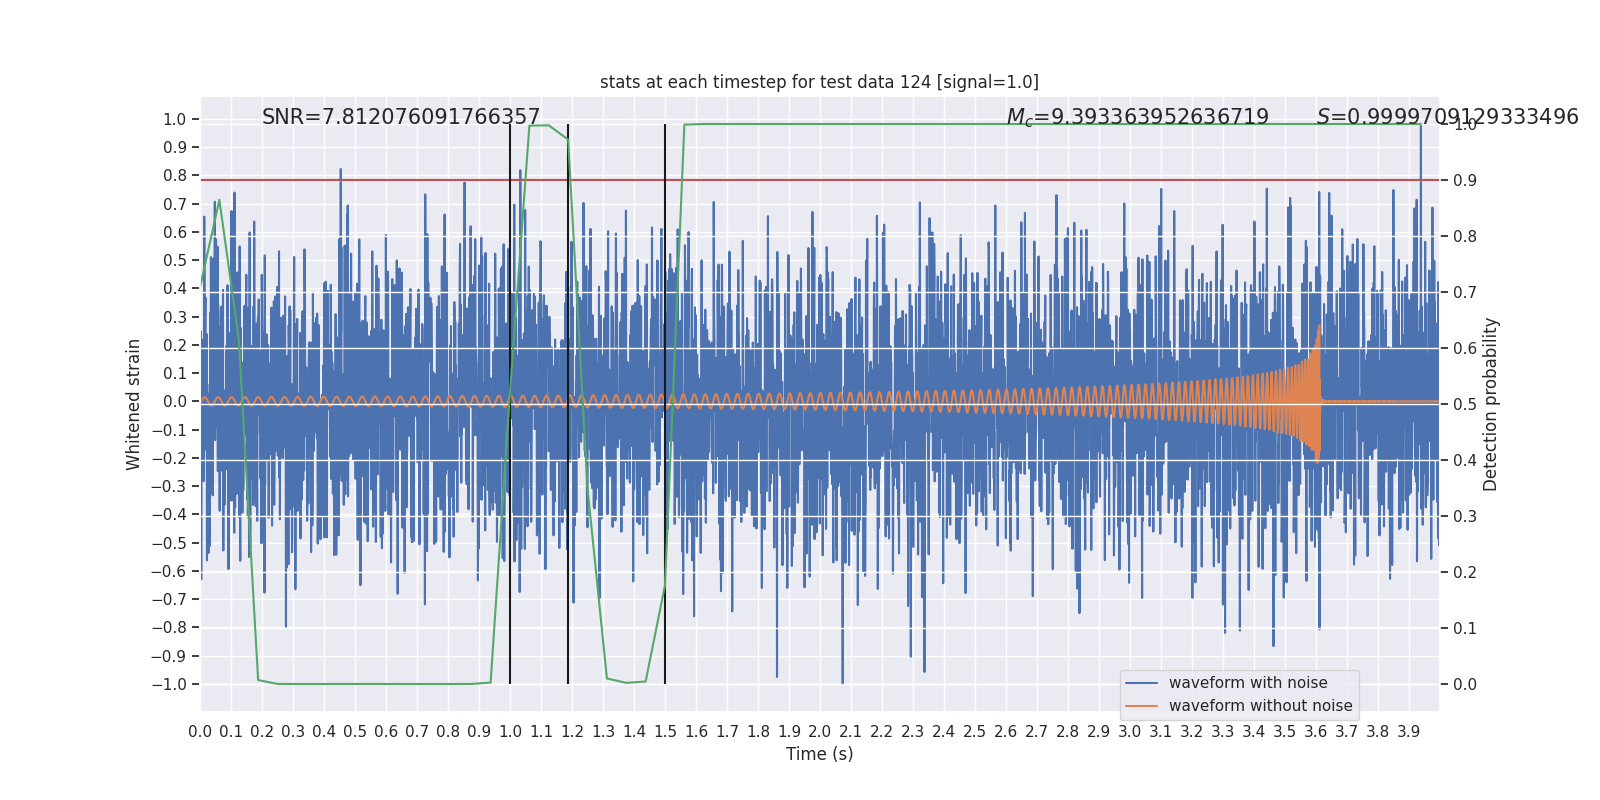Viewport: 1600px width, 800px height.
Task: Click the −0.9 tick on Whitened strain axis
Action: pyautogui.click(x=169, y=656)
